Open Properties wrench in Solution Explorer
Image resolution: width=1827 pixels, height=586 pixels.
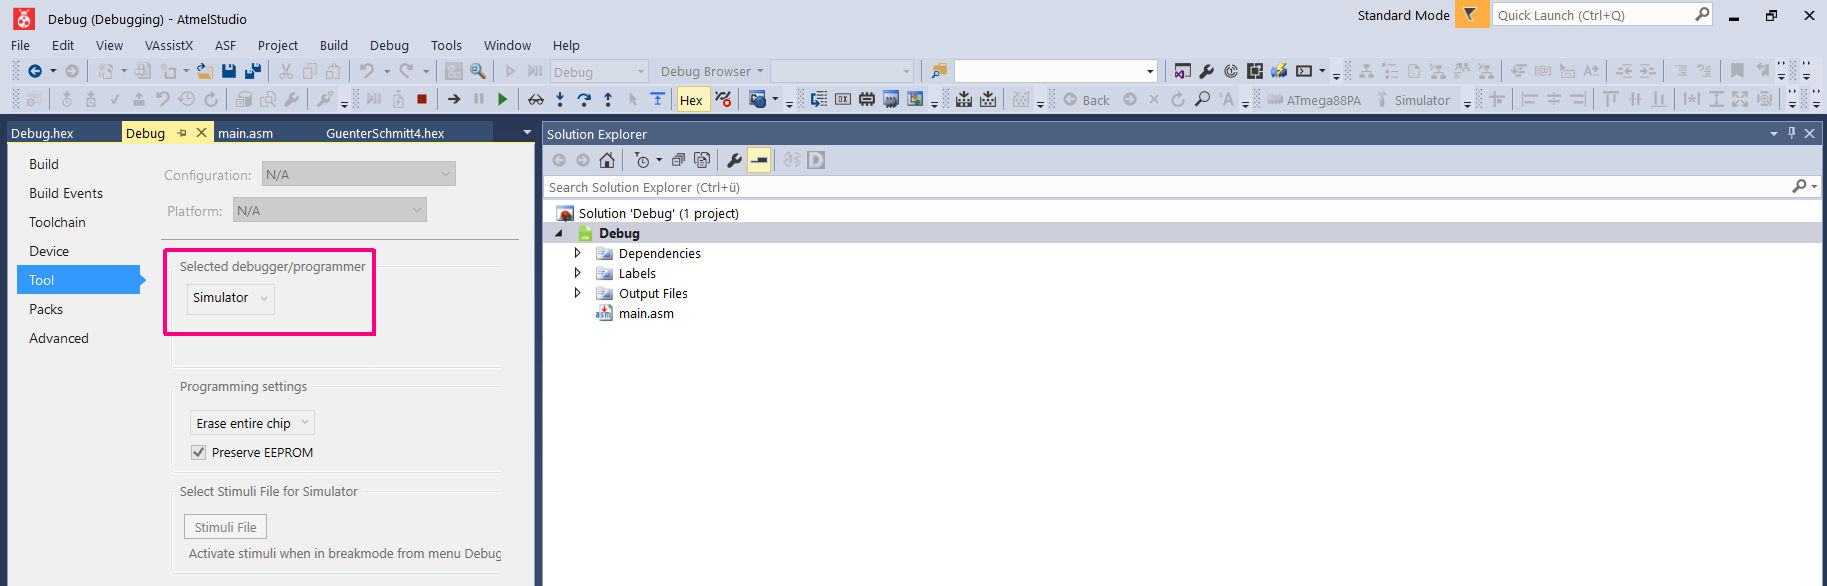[x=734, y=160]
